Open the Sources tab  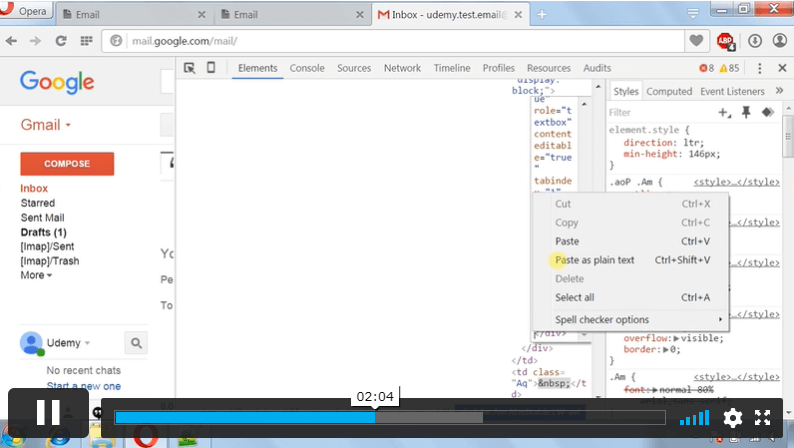[354, 68]
